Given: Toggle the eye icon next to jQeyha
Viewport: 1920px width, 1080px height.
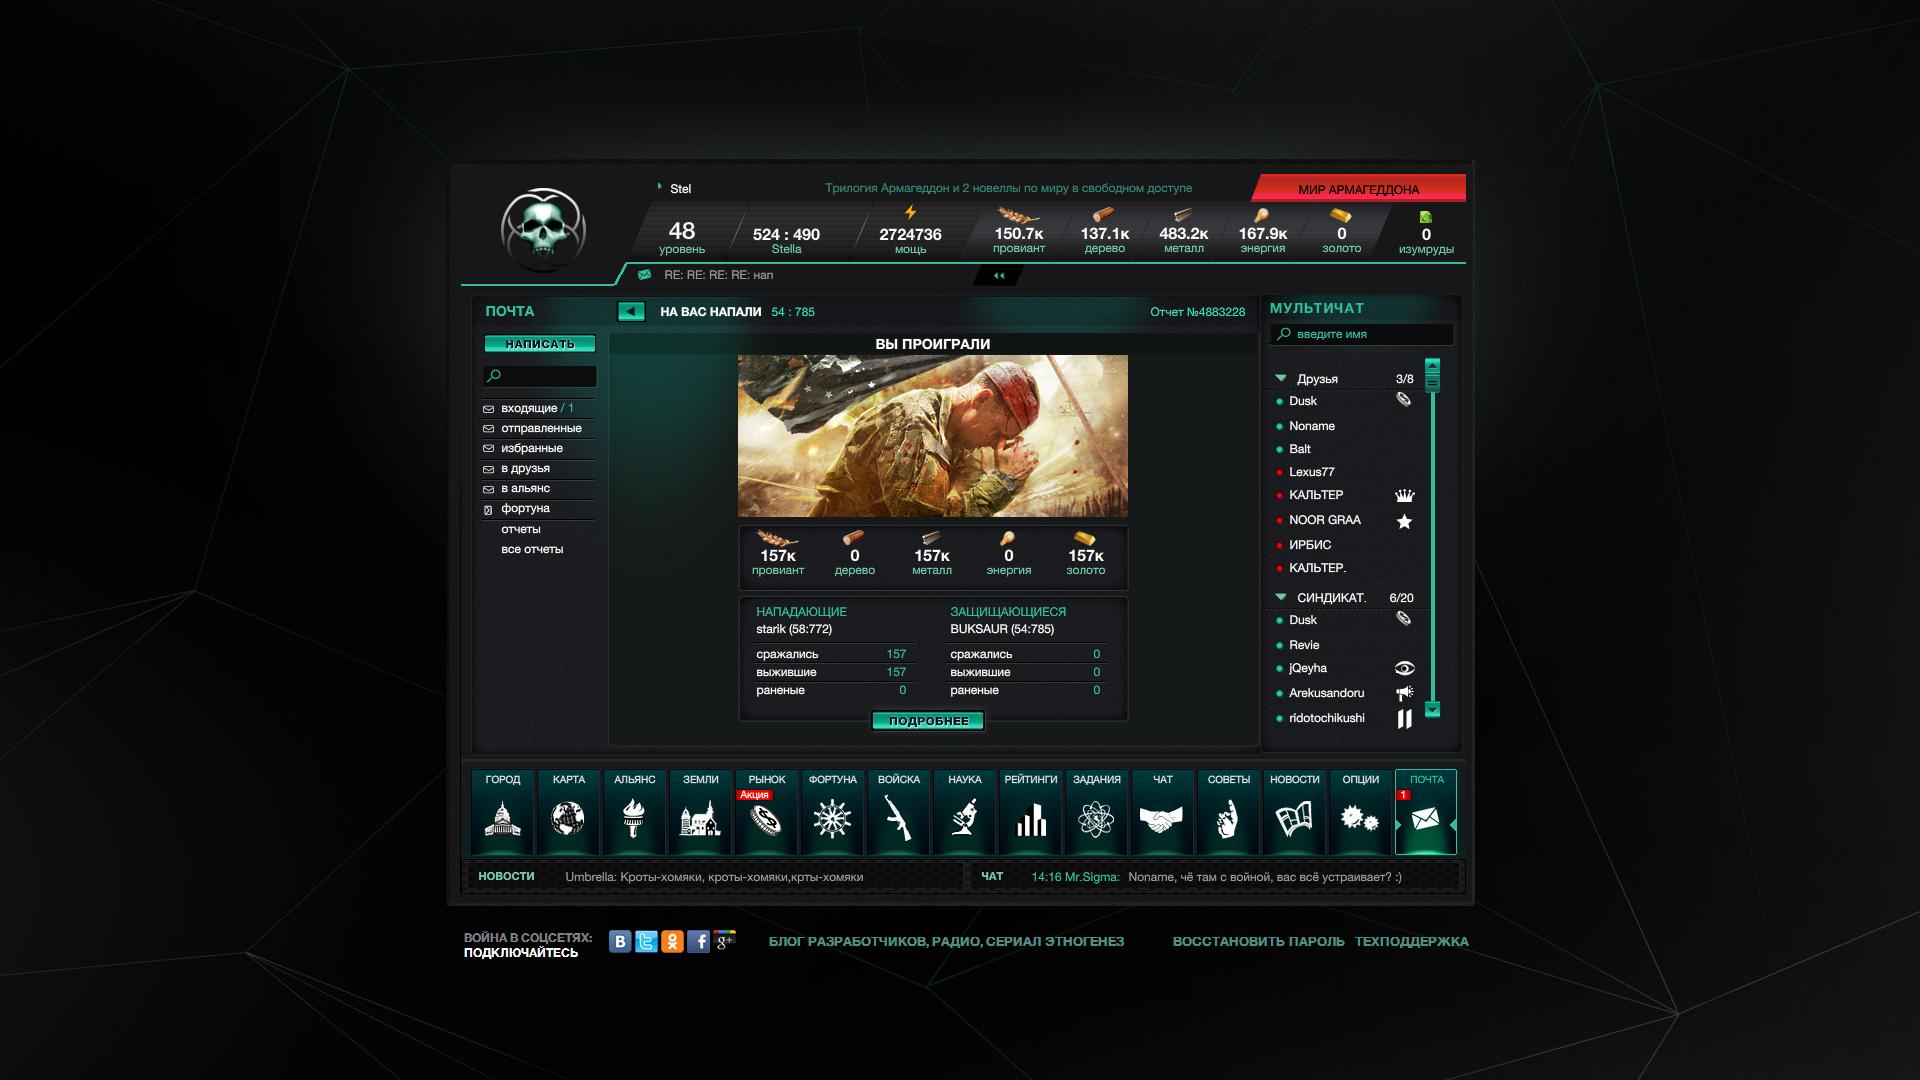Looking at the screenshot, I should pyautogui.click(x=1404, y=668).
